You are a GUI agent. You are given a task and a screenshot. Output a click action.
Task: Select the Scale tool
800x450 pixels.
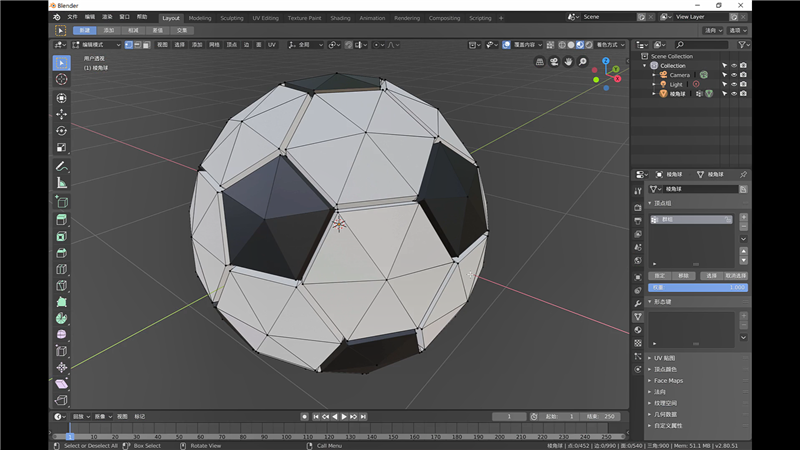62,148
